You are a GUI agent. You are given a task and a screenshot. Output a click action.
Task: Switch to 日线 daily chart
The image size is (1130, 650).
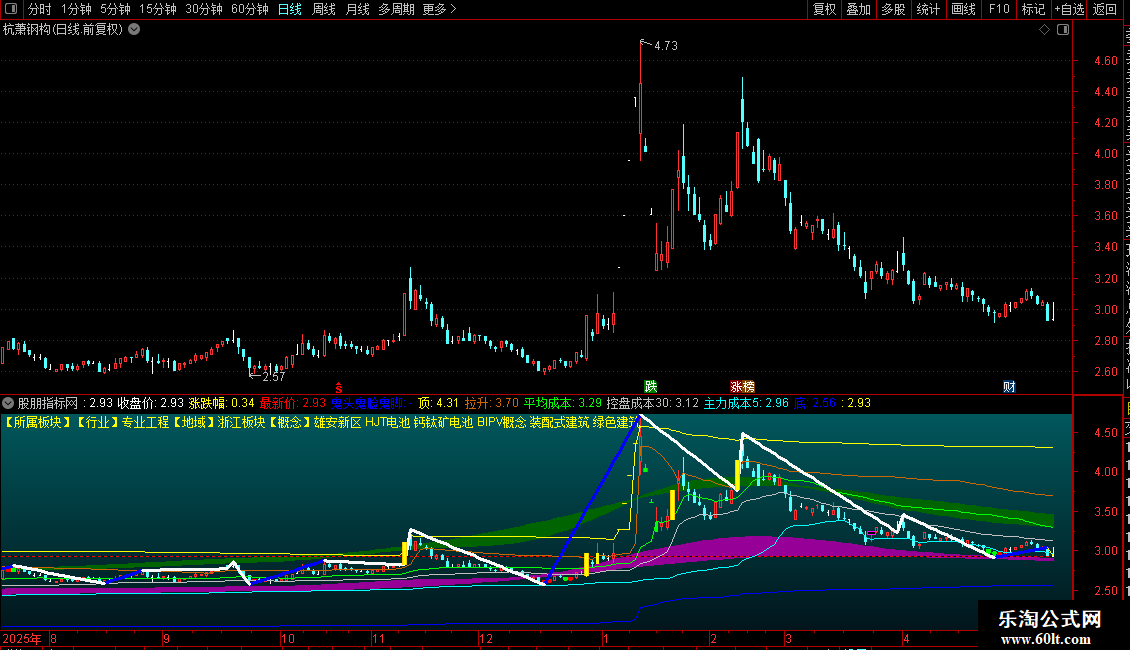coord(290,9)
